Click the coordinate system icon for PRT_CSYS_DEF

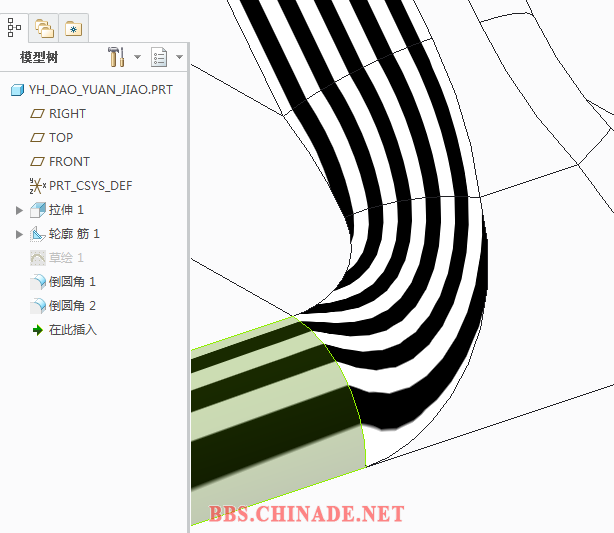38,186
